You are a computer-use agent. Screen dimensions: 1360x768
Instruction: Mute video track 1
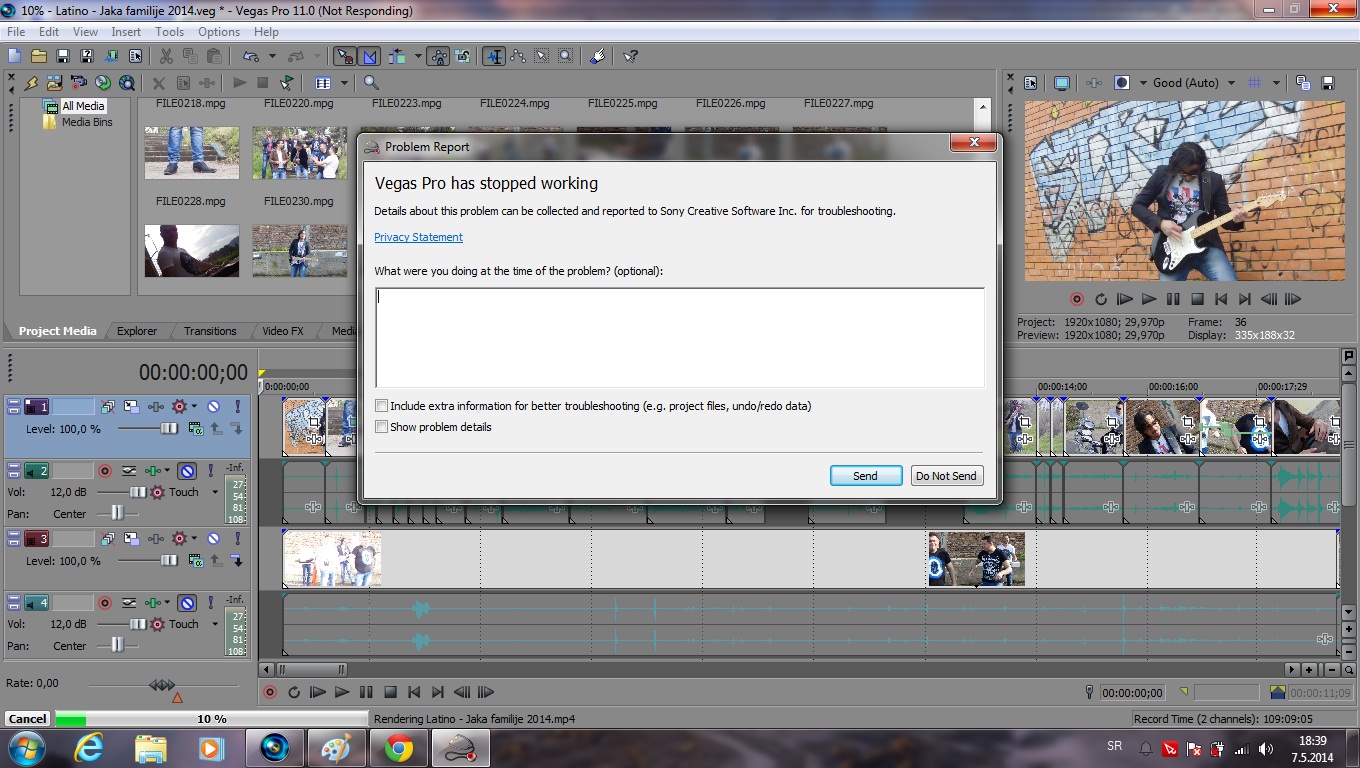(x=213, y=407)
